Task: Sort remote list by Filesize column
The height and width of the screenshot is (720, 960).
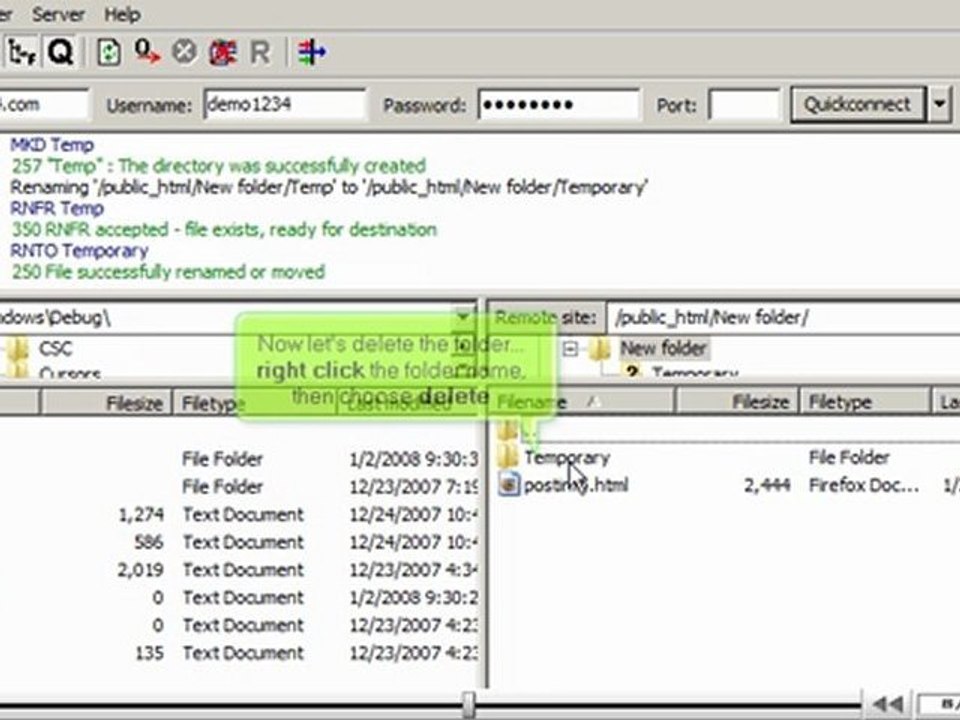Action: (738, 402)
